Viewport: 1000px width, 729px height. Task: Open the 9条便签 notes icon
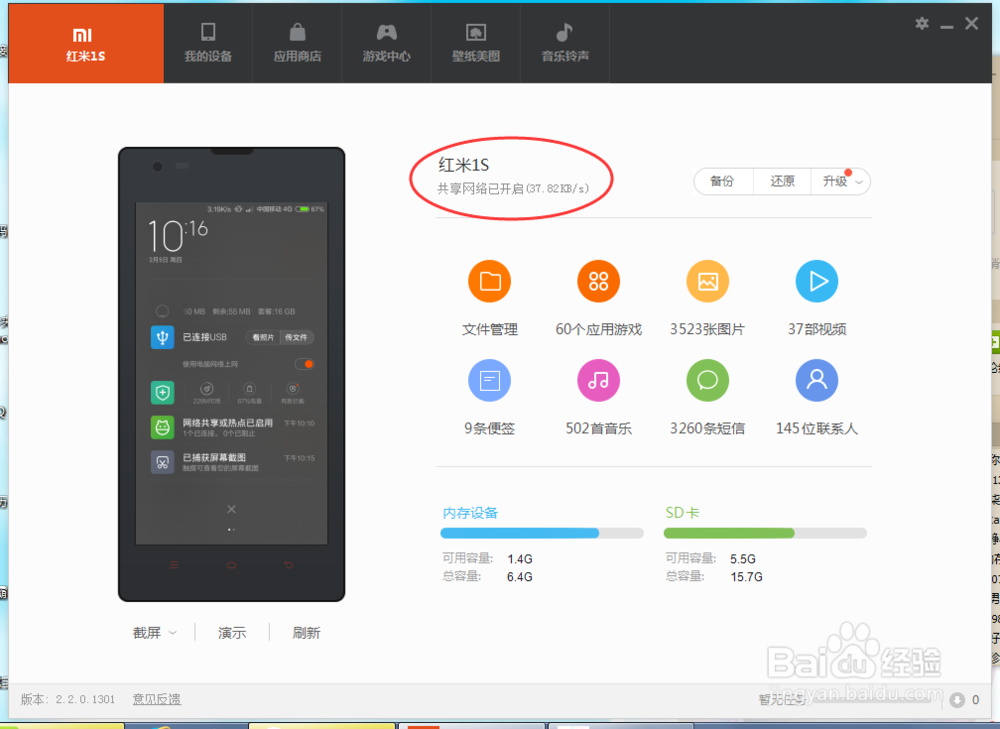489,381
